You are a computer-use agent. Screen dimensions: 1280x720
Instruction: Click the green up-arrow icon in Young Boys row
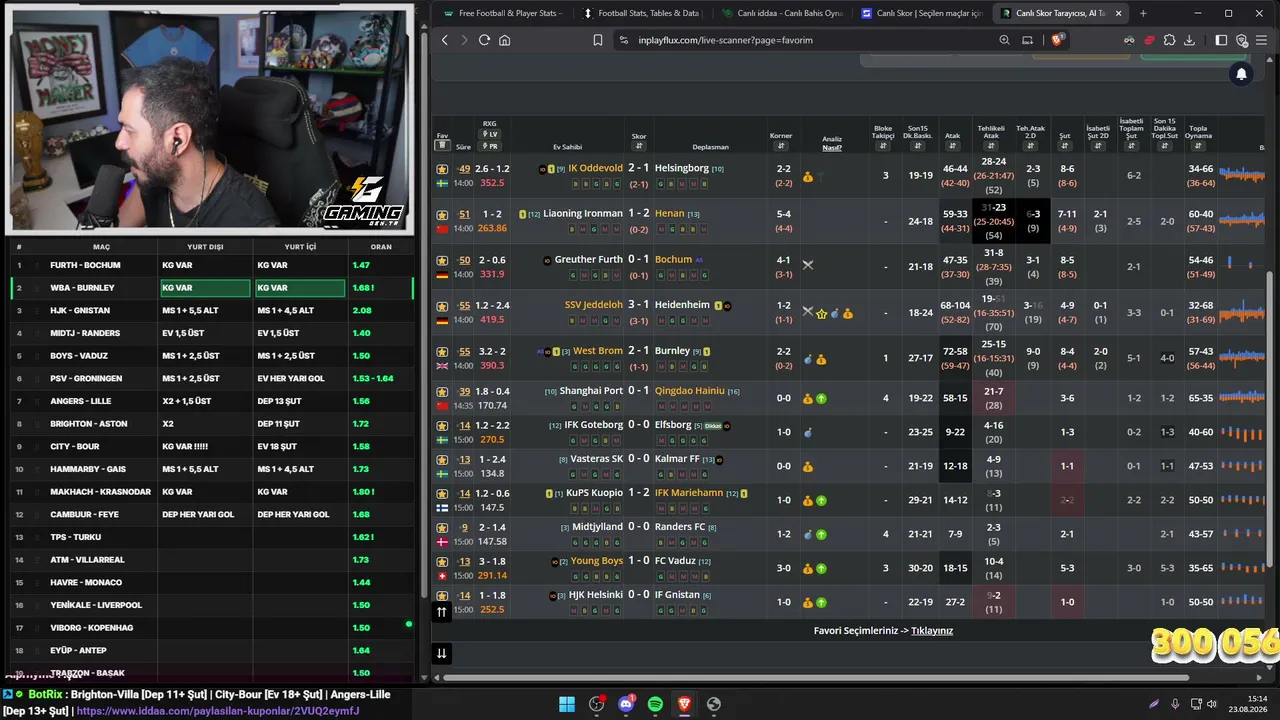pos(821,568)
